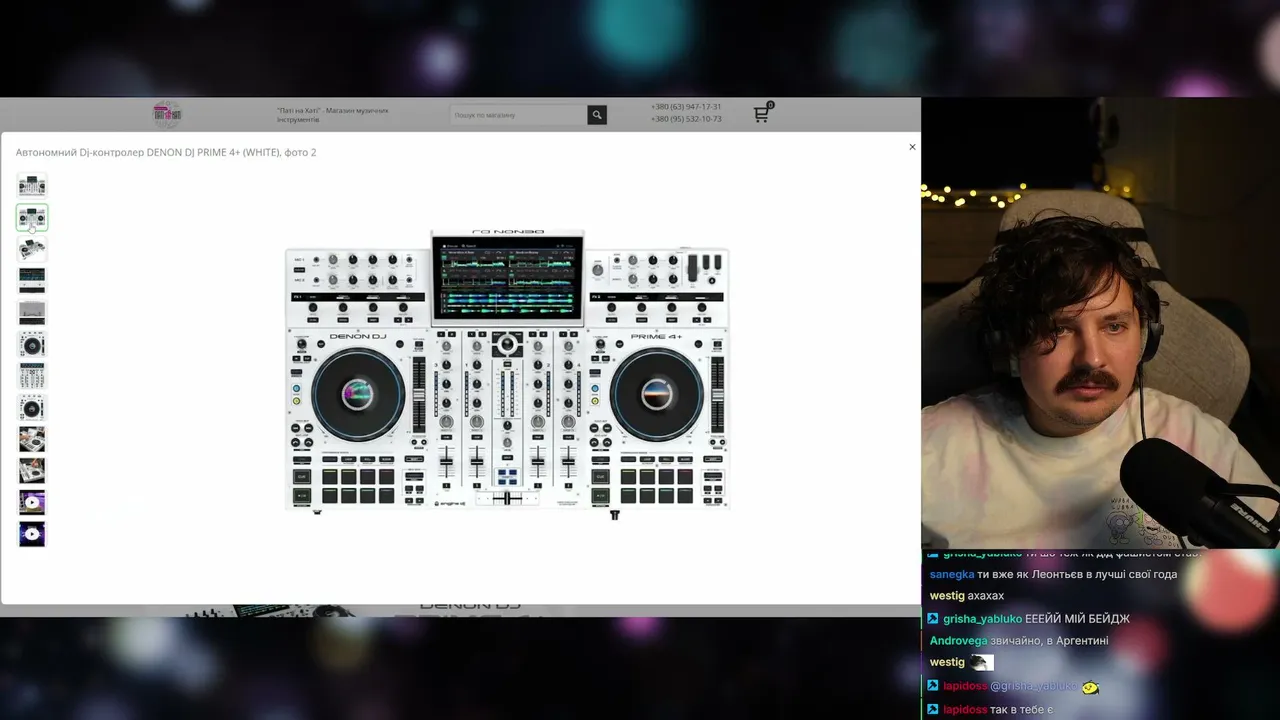The height and width of the screenshot is (720, 1280).
Task: View the ninth thumbnail, first hands-on photo
Action: pyautogui.click(x=32, y=439)
